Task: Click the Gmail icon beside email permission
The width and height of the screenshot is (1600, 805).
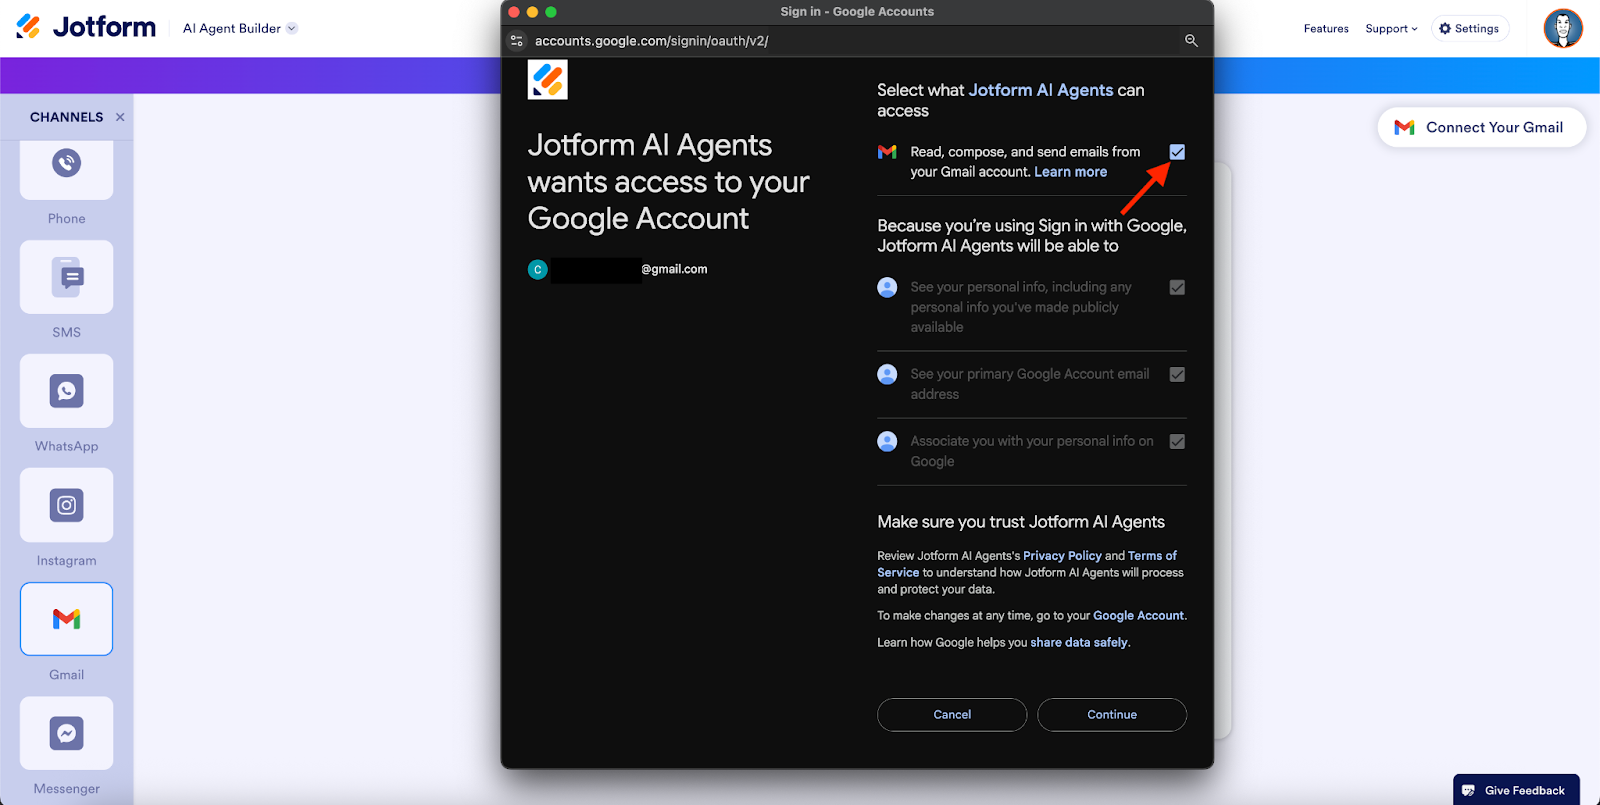Action: (887, 152)
